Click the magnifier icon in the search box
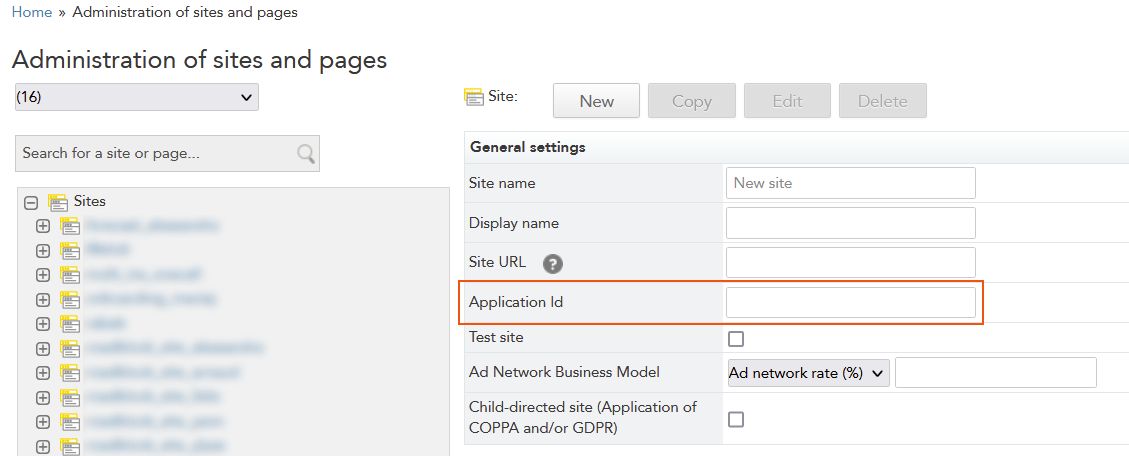 pyautogui.click(x=306, y=153)
